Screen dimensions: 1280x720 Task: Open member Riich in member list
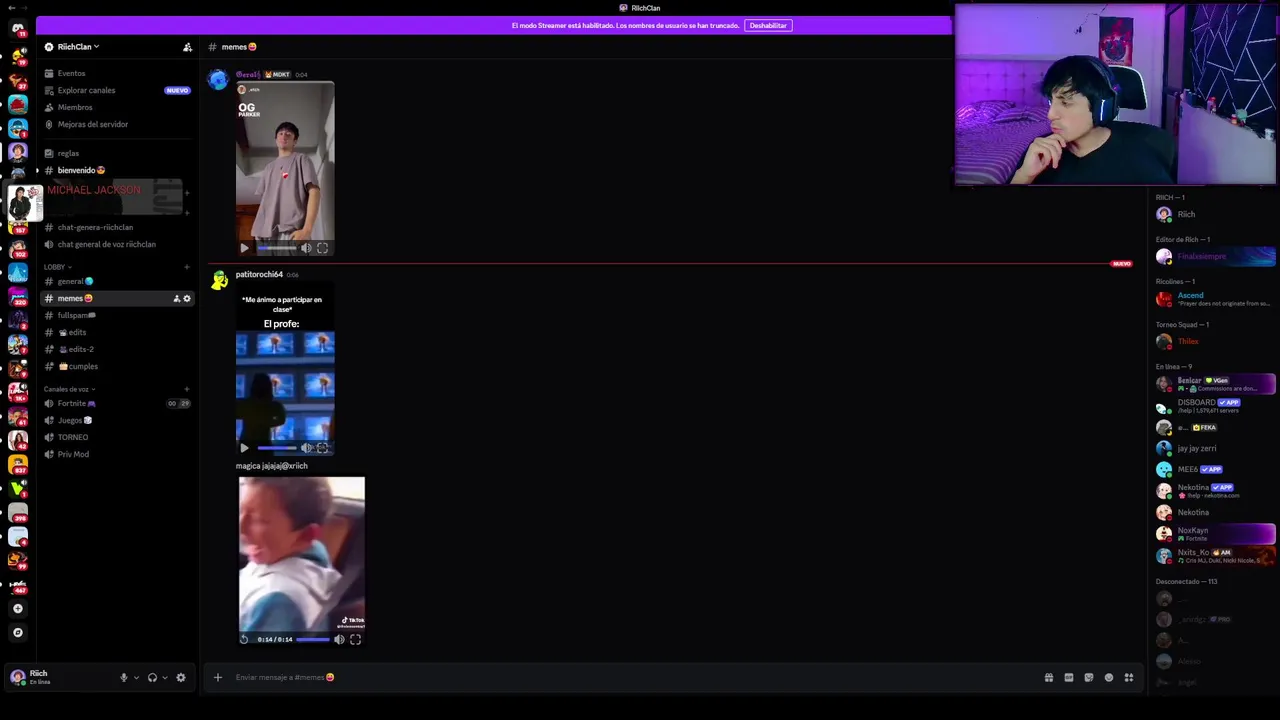1215,214
